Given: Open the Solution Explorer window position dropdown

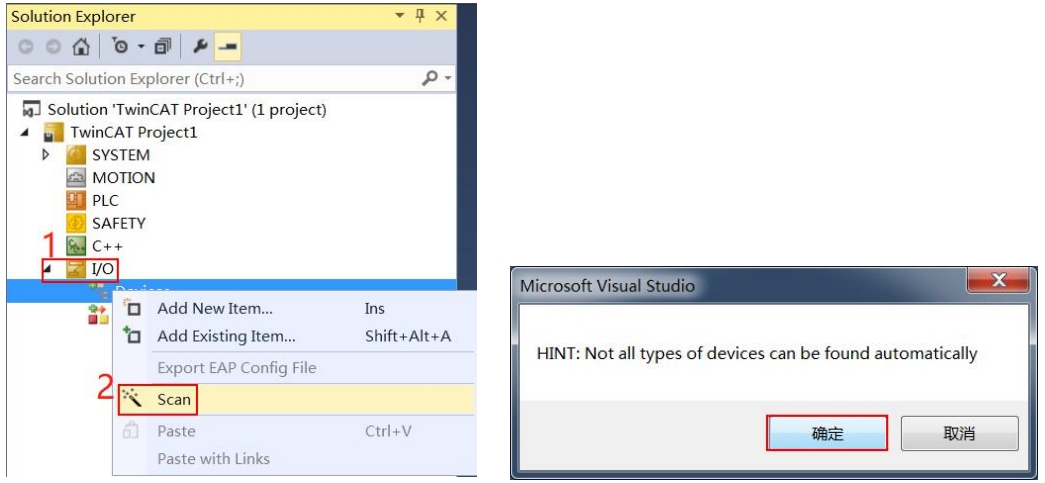Looking at the screenshot, I should click(401, 17).
